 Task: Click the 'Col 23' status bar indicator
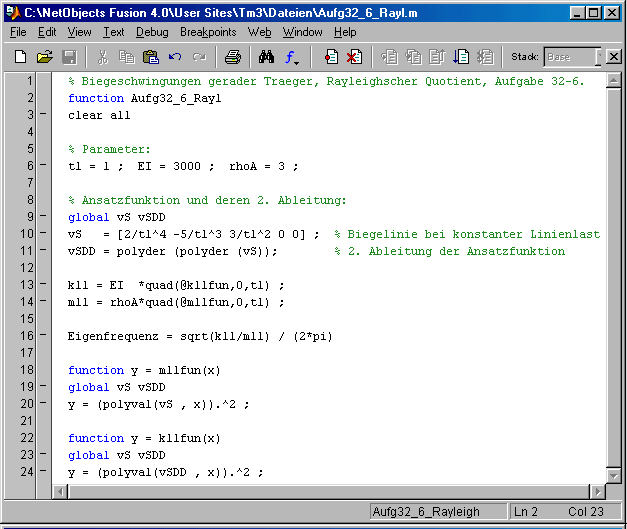[x=586, y=512]
